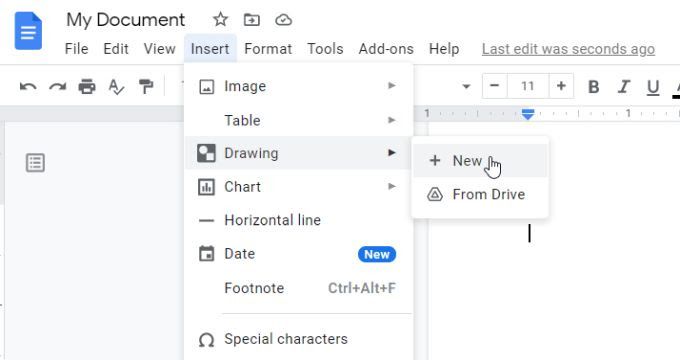Screen dimensions: 680x360
Task: Click the font size 11 field
Action: (x=527, y=86)
